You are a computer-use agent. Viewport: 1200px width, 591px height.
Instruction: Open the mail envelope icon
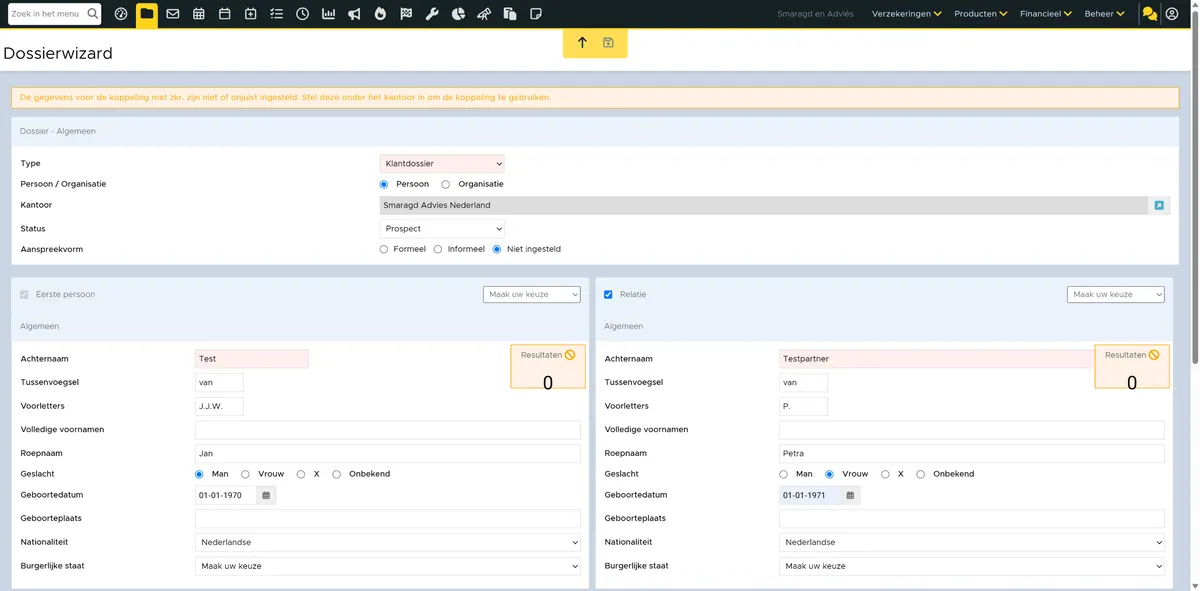click(x=173, y=14)
